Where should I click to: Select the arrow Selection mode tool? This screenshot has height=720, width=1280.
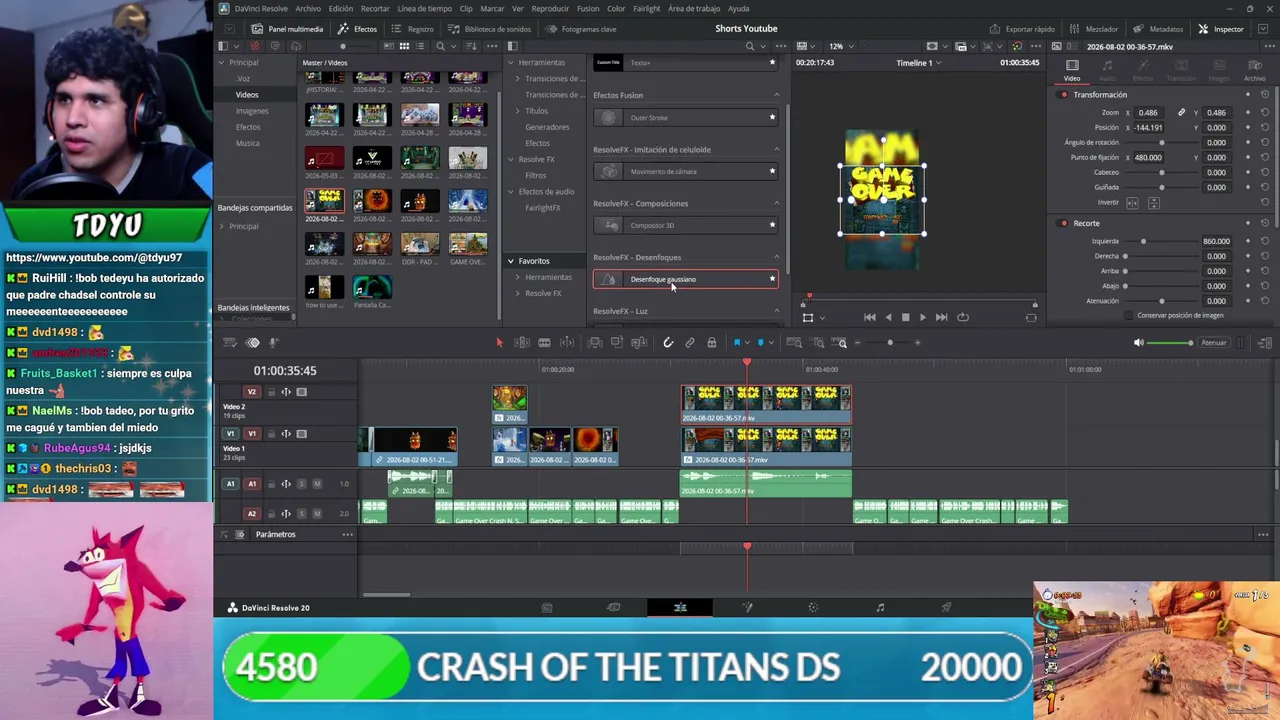tap(499, 343)
